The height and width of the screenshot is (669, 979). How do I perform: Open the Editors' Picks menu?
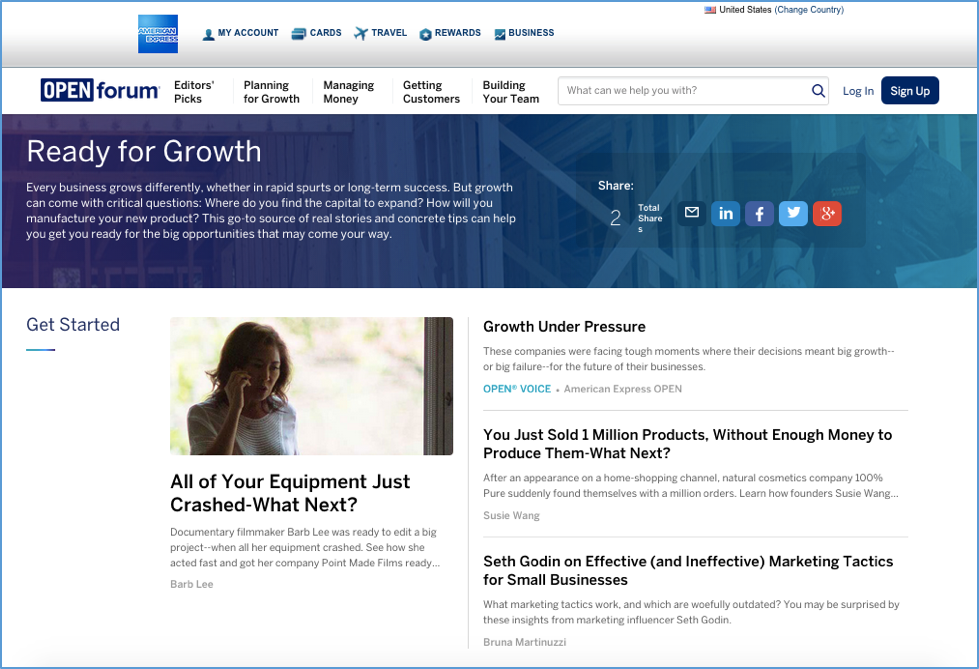[x=195, y=91]
